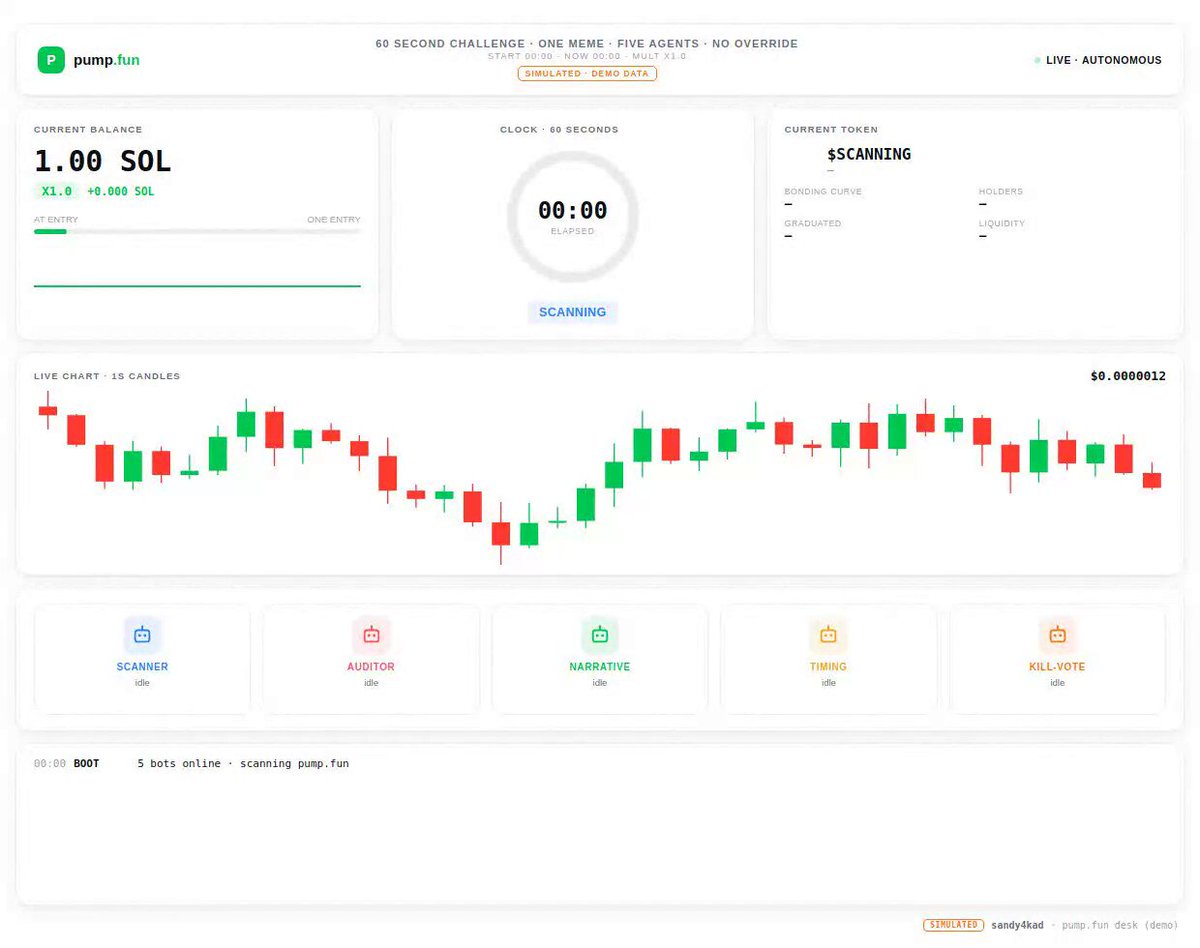
Task: Select the green Narrative bot icon
Action: click(600, 635)
